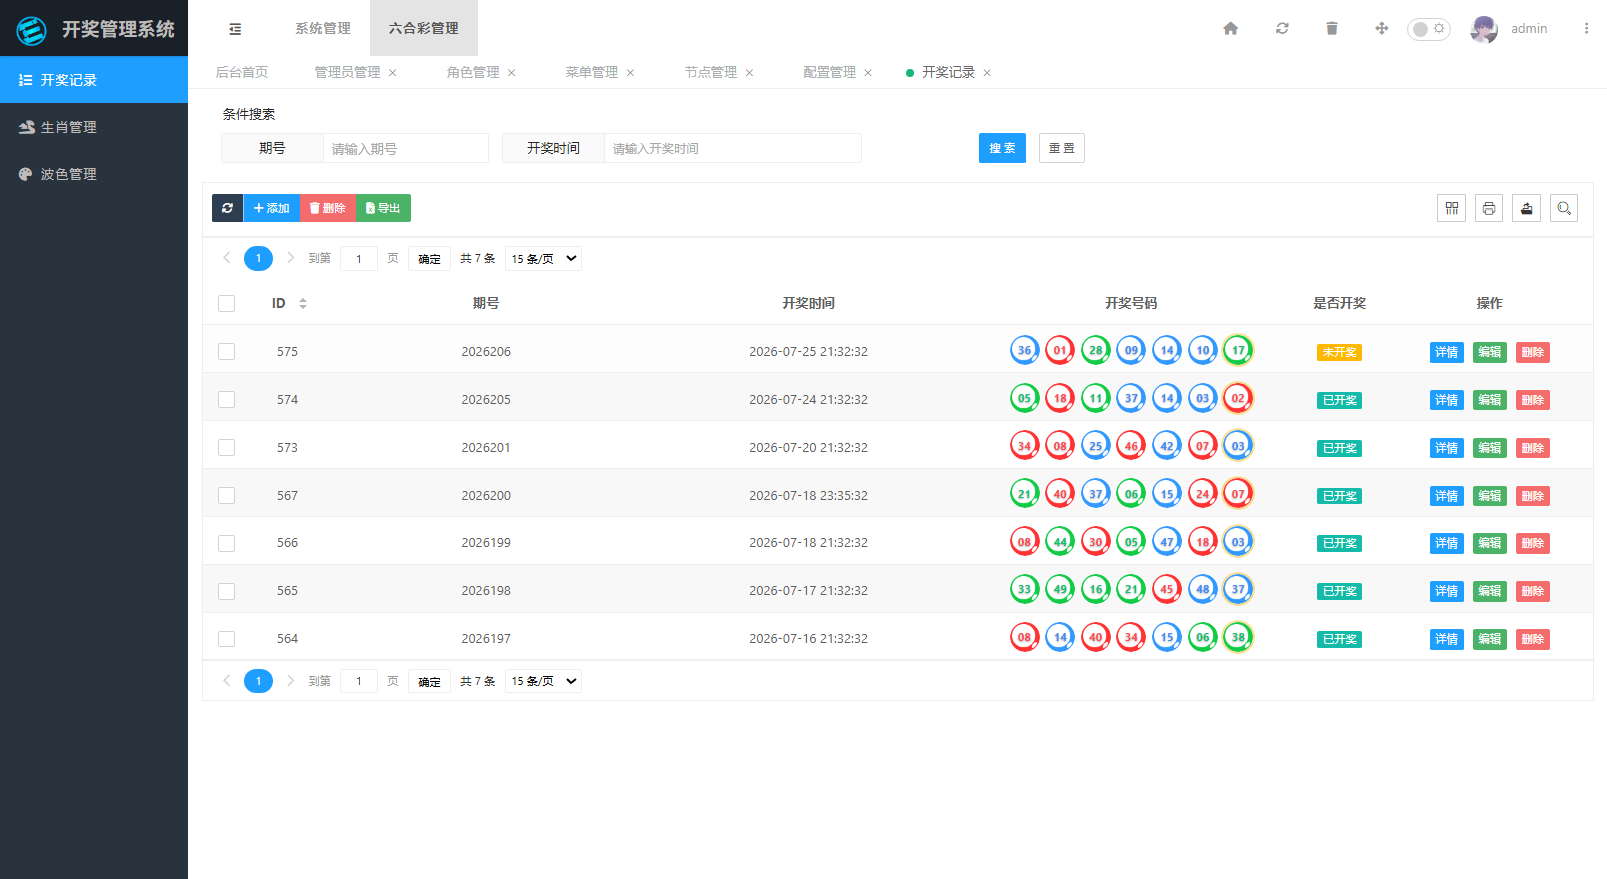Refresh the table with the dark button
This screenshot has width=1607, height=879.
click(x=227, y=208)
